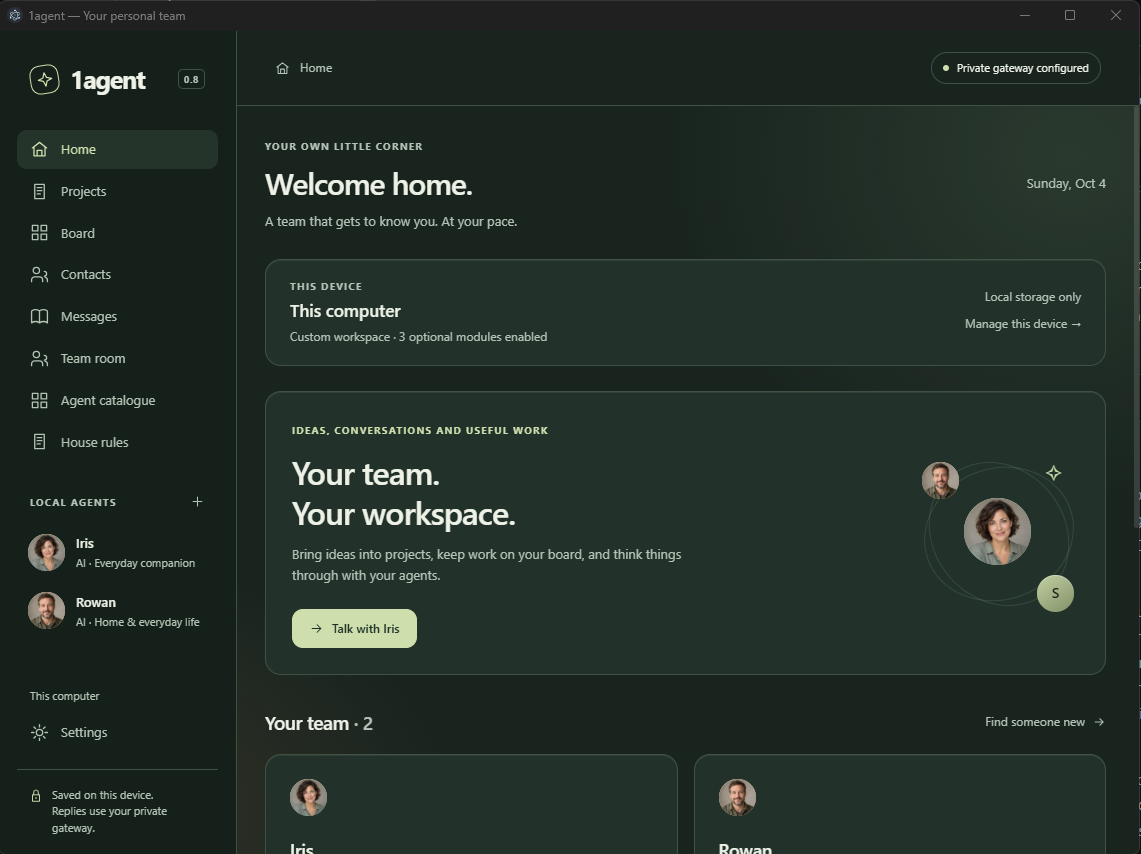Click the large Iris portrait in illustration
This screenshot has width=1141, height=854.
(x=997, y=532)
